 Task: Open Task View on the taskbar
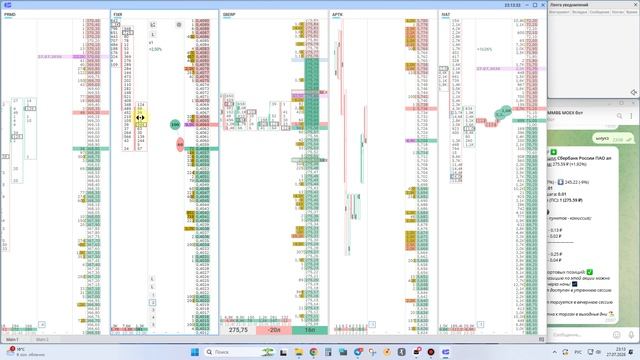click(283, 352)
